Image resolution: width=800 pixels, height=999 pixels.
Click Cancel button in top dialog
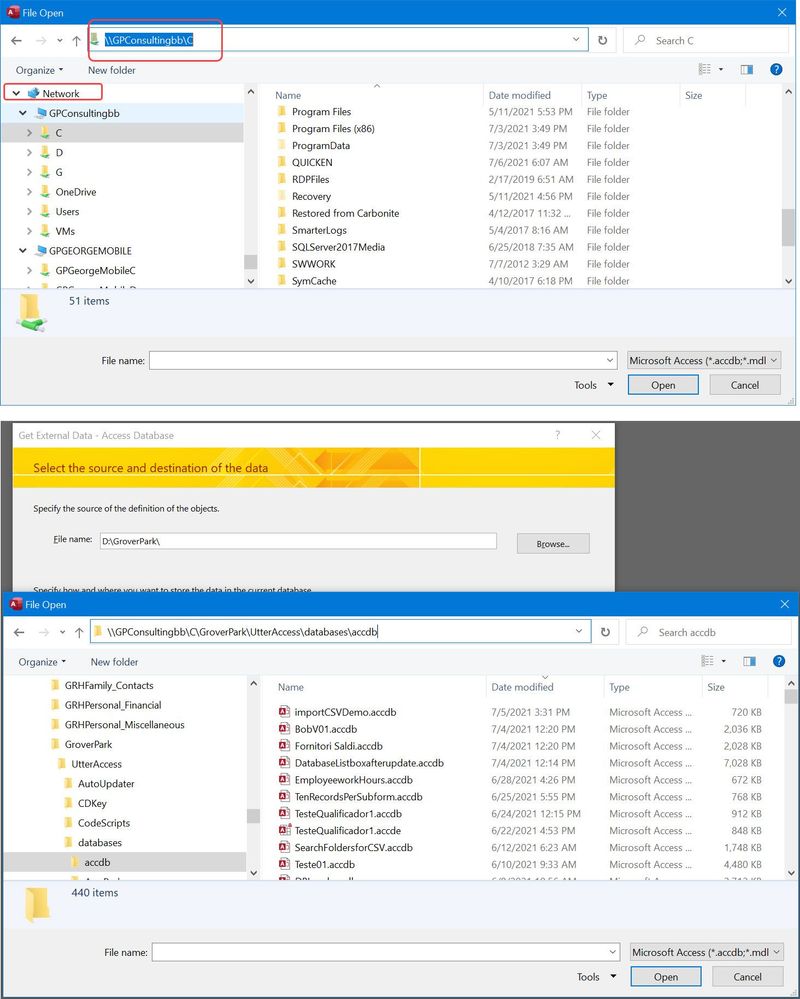[745, 385]
